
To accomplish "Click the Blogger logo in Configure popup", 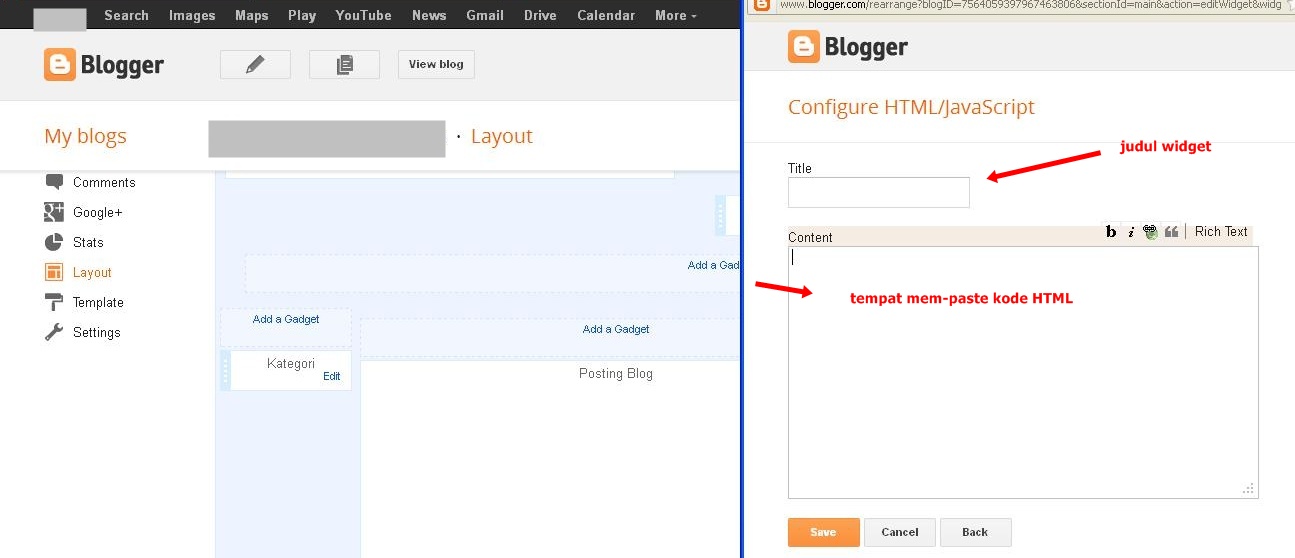I will 848,47.
